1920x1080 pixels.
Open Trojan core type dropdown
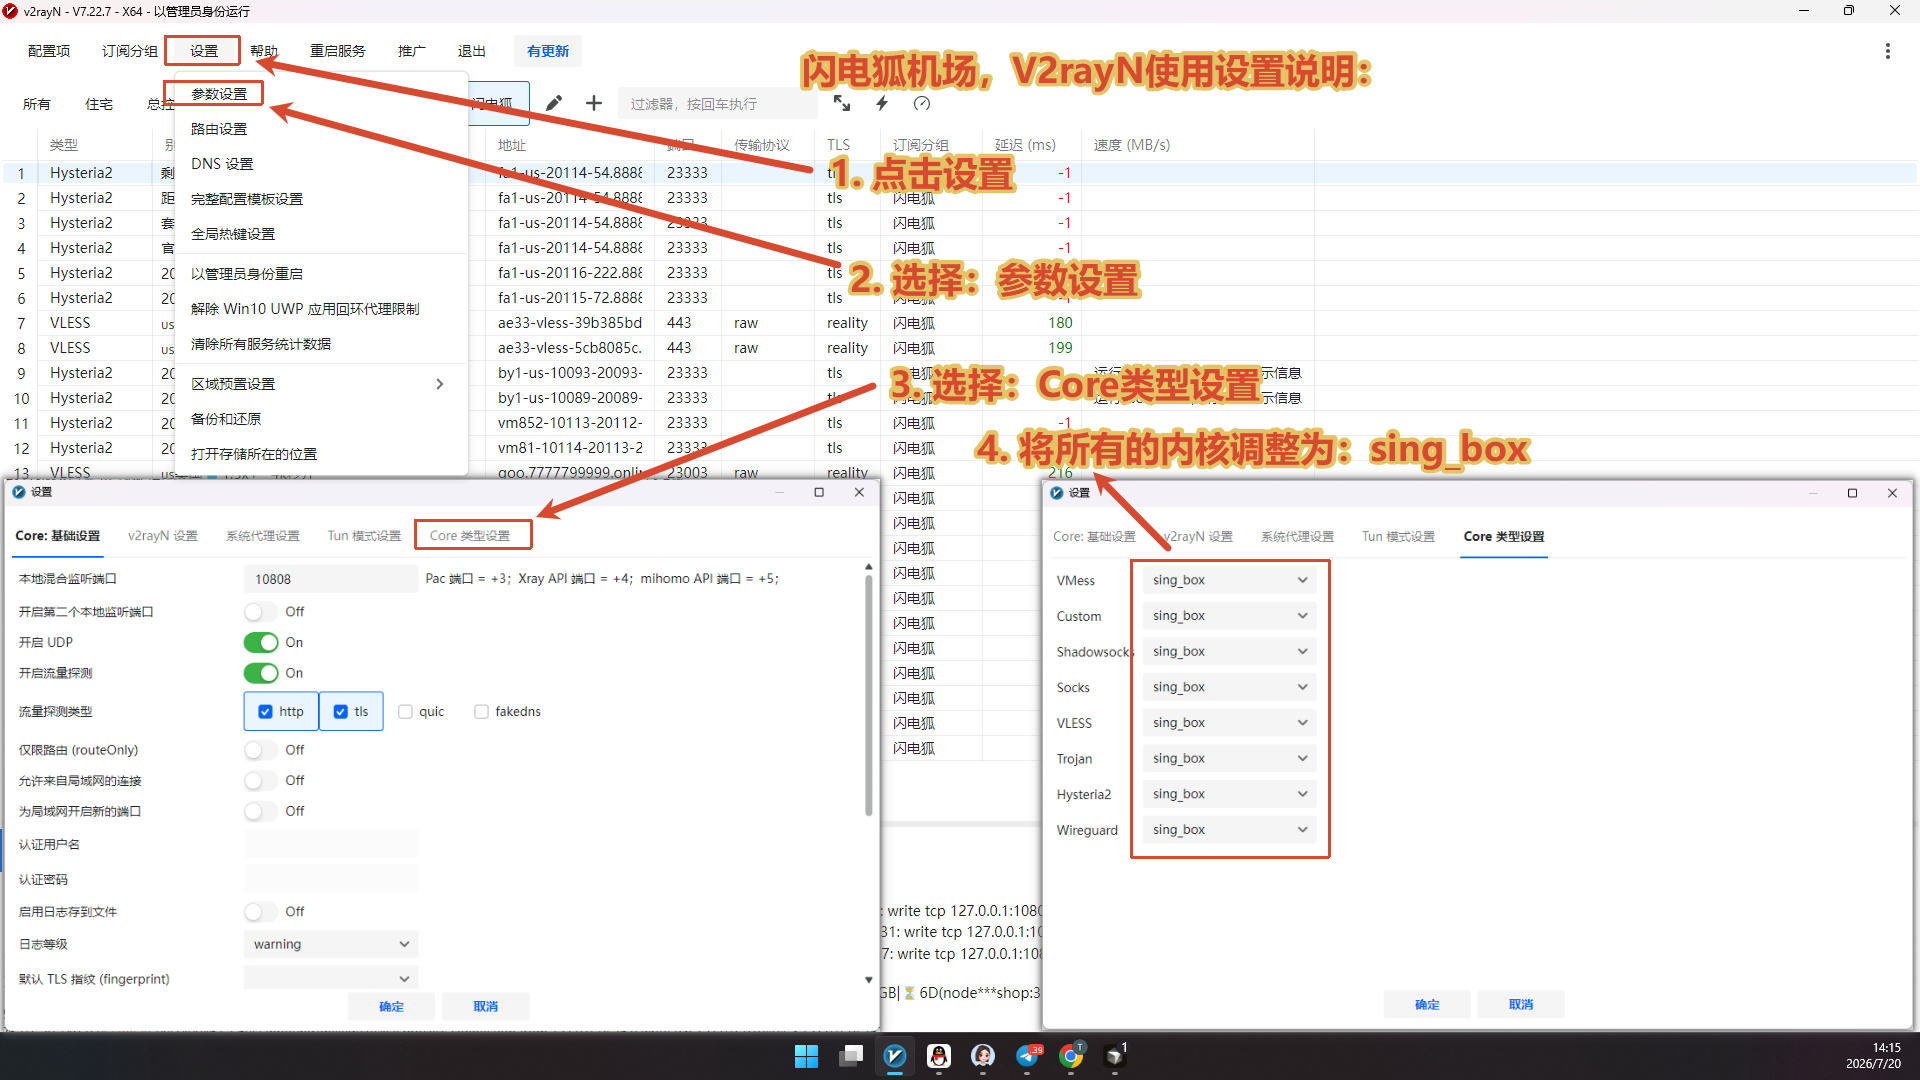tap(1229, 759)
